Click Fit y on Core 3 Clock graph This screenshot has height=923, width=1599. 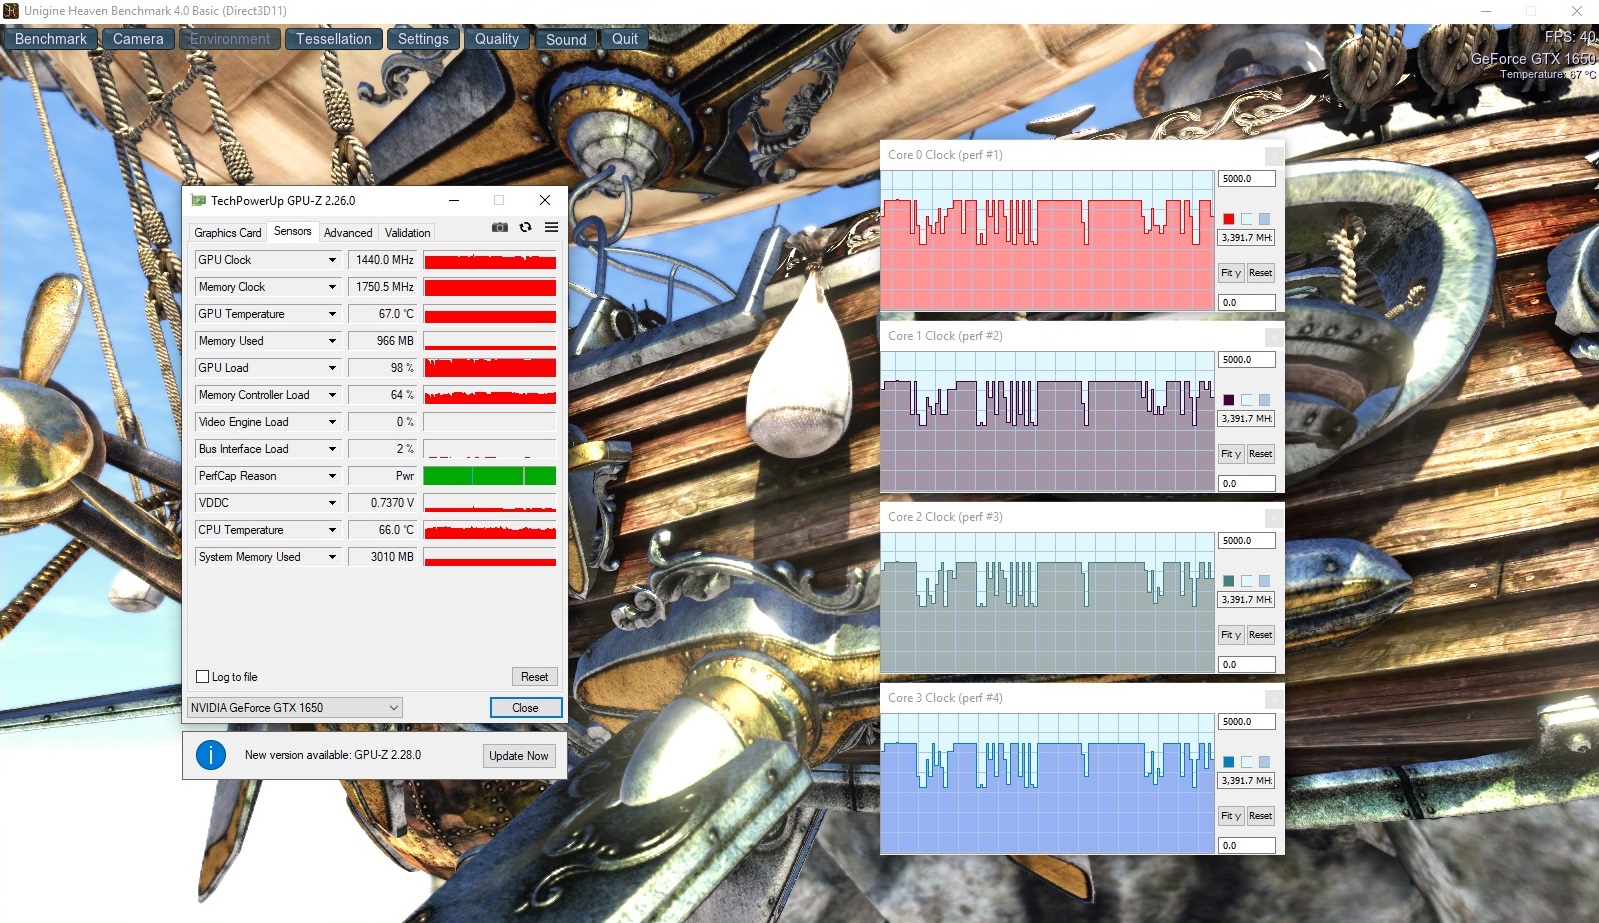point(1231,816)
